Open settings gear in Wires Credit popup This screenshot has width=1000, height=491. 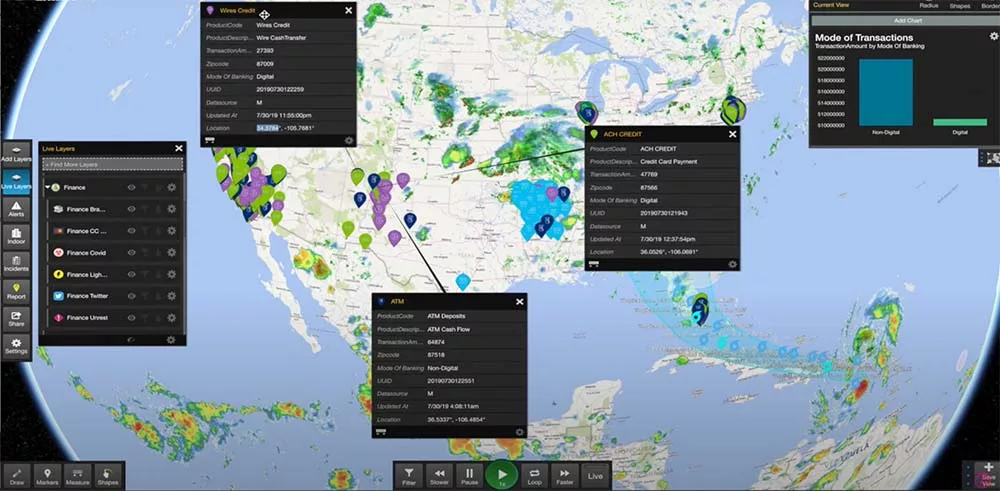pos(349,140)
